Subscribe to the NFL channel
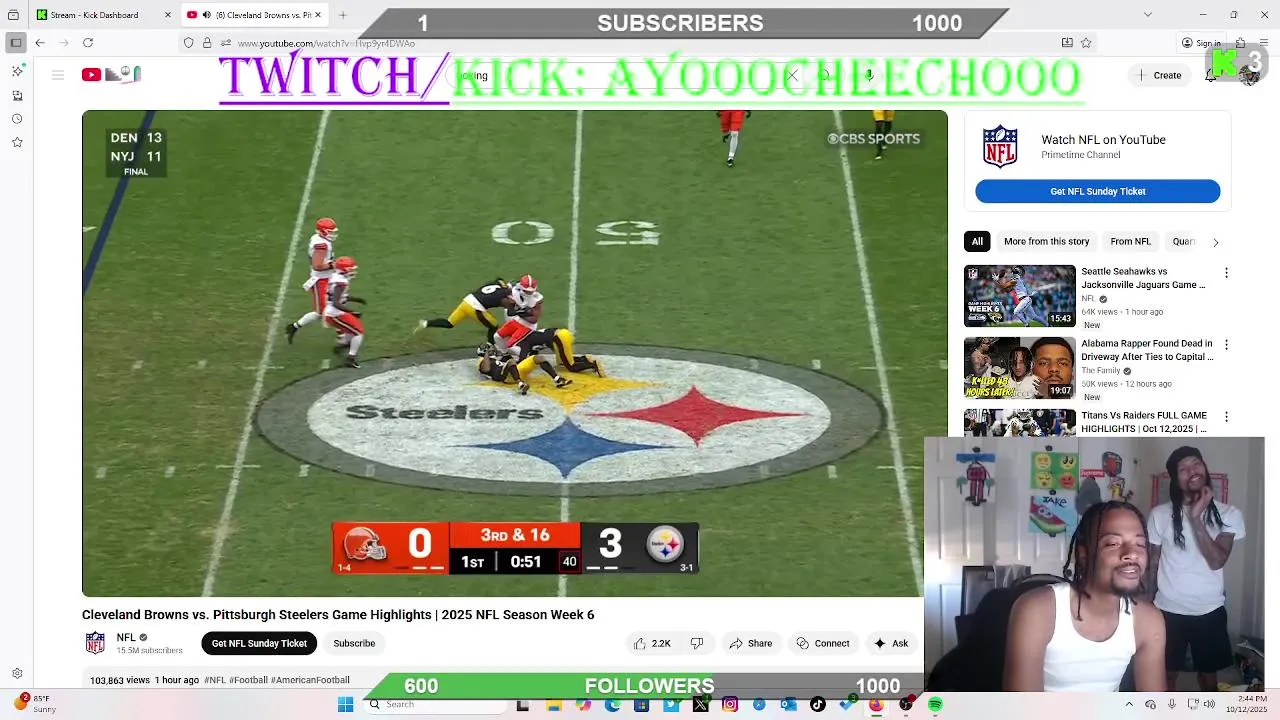This screenshot has height=720, width=1280. click(x=354, y=643)
